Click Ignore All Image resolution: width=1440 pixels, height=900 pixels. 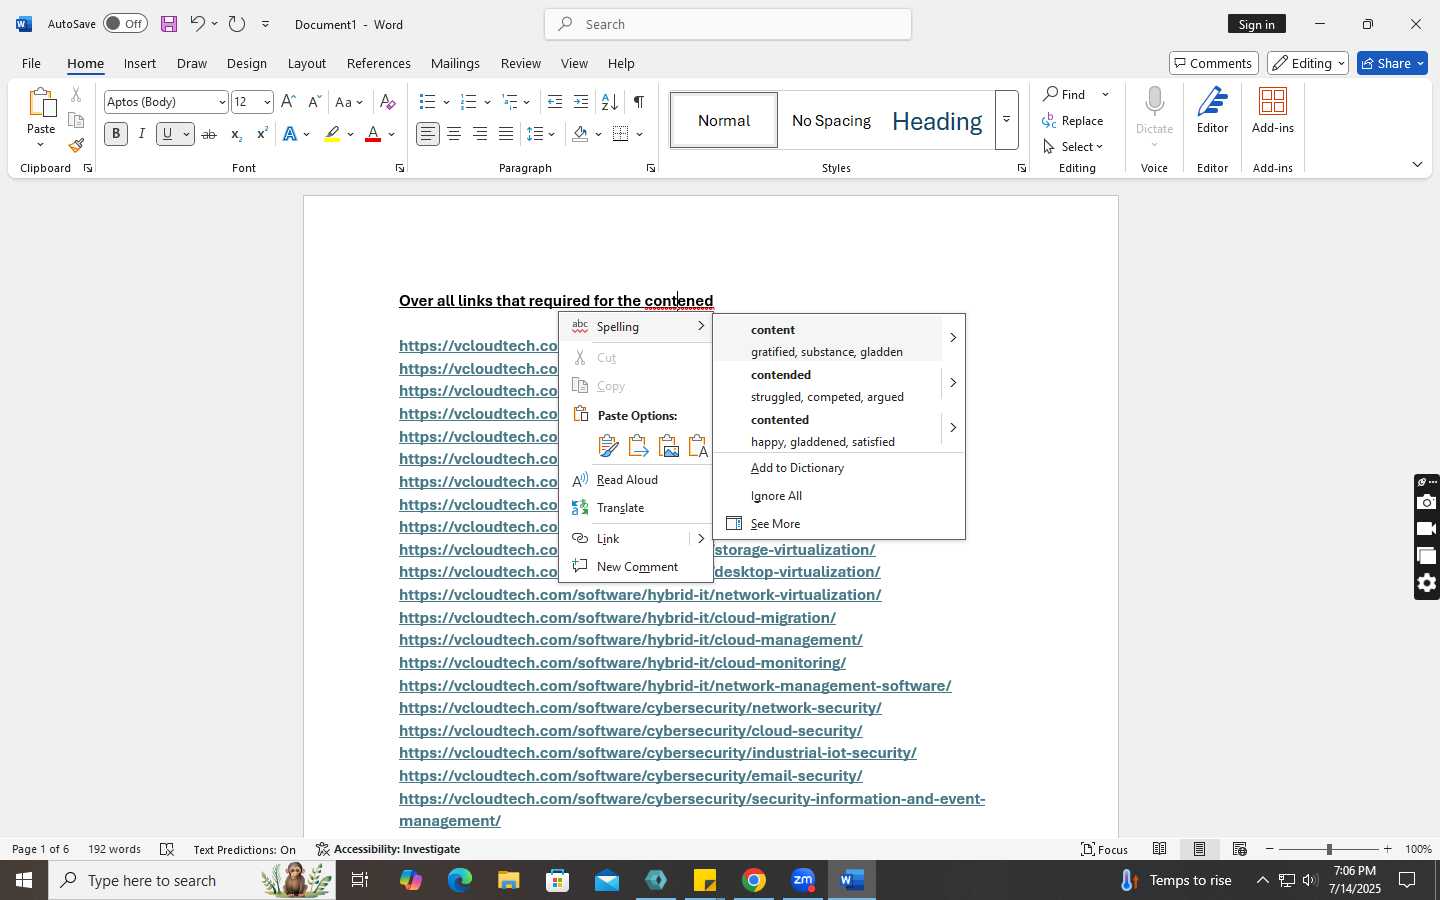[839, 496]
